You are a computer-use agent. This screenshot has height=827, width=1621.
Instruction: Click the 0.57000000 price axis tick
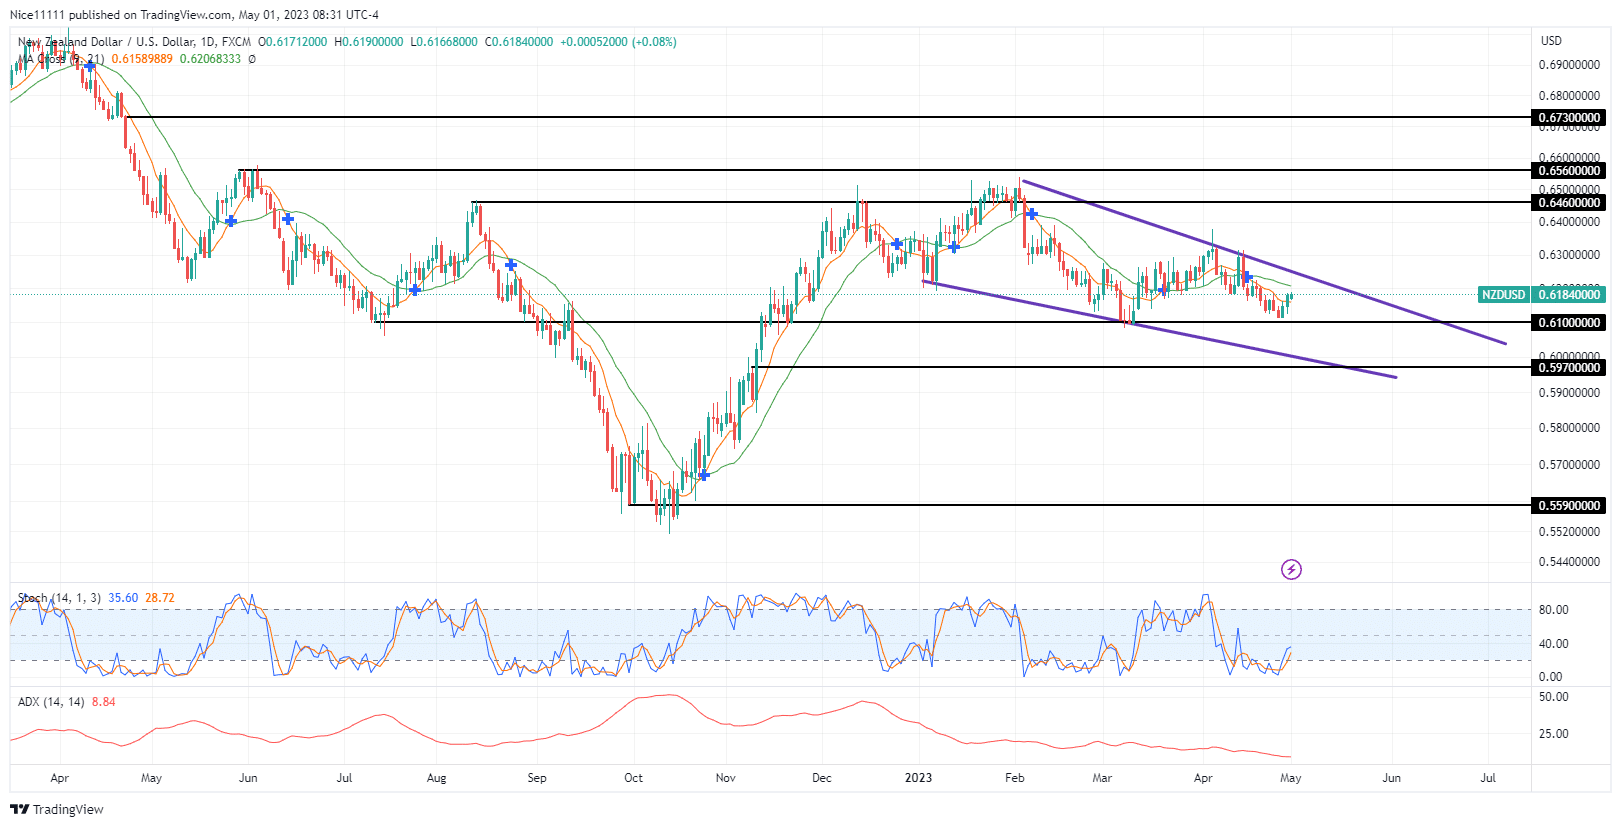[x=1569, y=465]
